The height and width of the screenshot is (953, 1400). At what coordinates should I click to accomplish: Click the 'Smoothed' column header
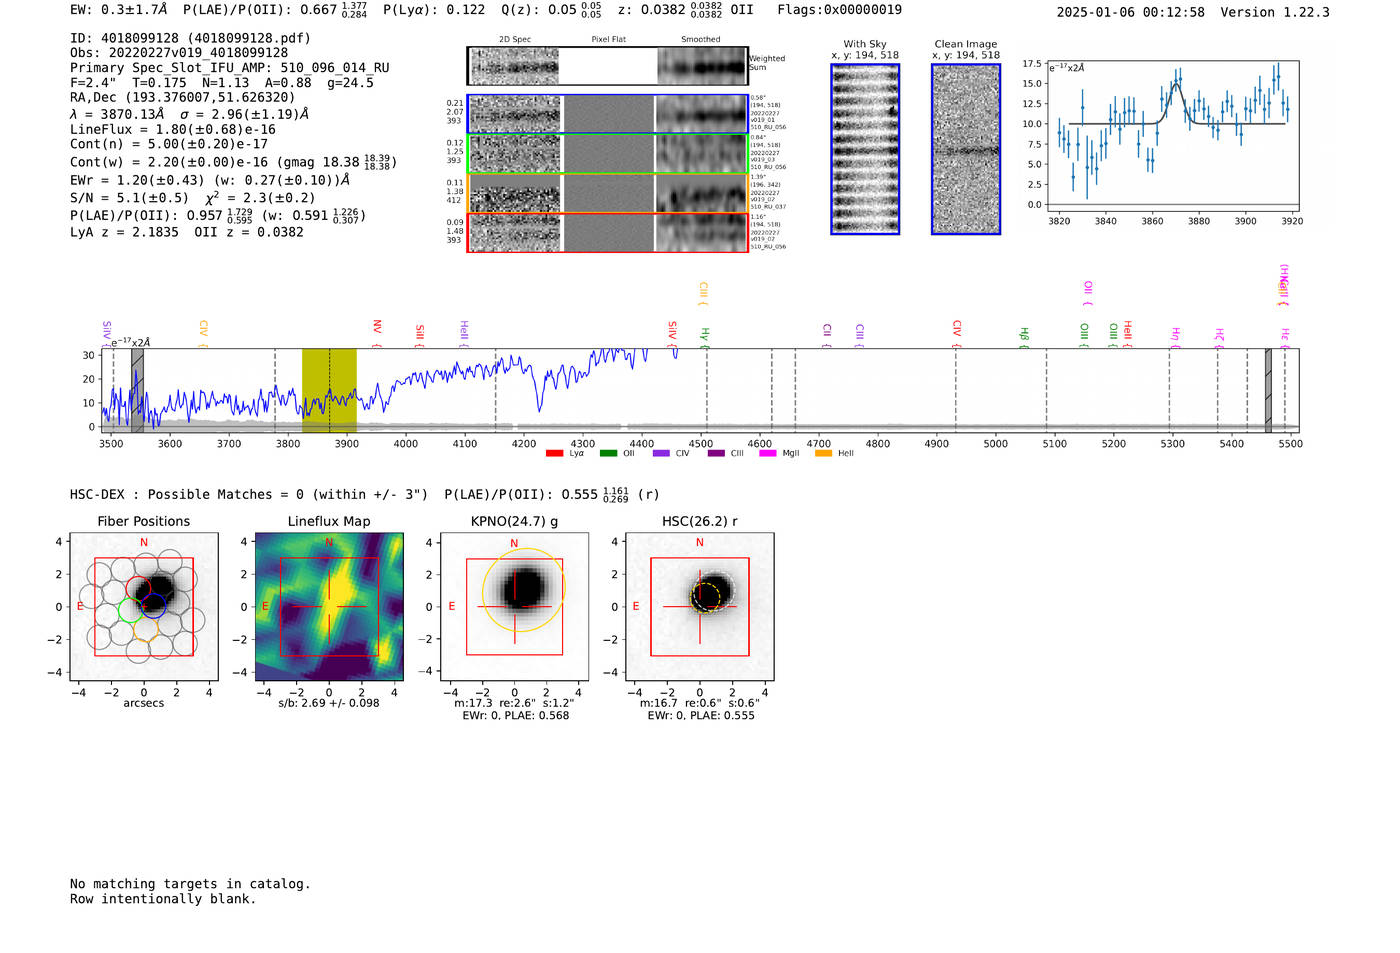click(701, 39)
